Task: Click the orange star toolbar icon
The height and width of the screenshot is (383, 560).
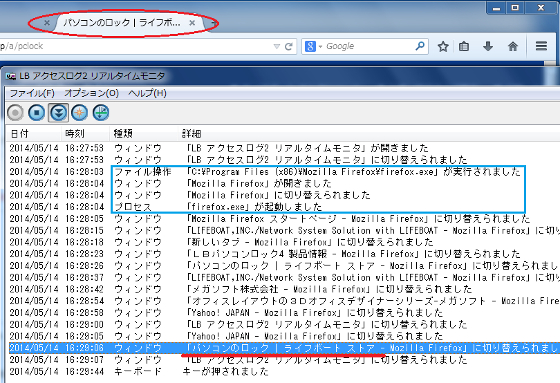Action: pyautogui.click(x=80, y=113)
